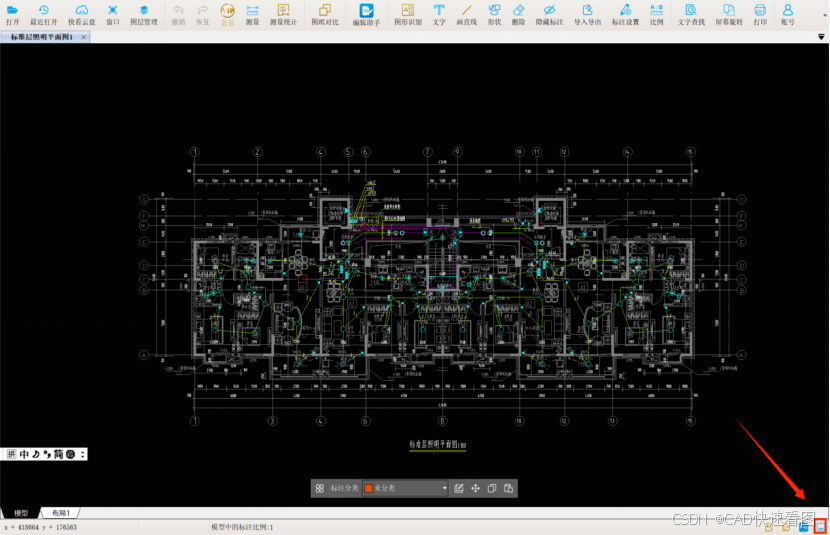Click the blue status bar icon beside the red-boxed one
This screenshot has width=830, height=535.
[x=804, y=527]
